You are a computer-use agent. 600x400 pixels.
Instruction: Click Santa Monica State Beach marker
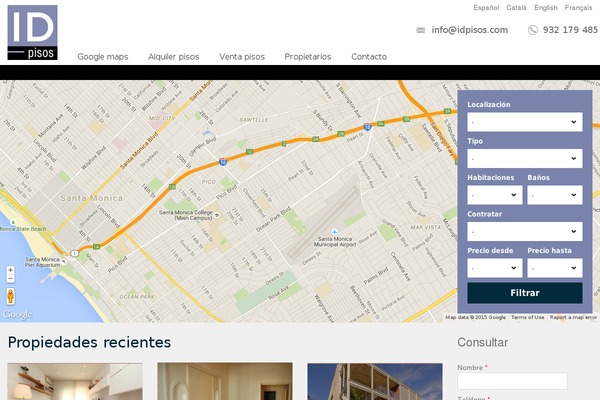(x=13, y=222)
